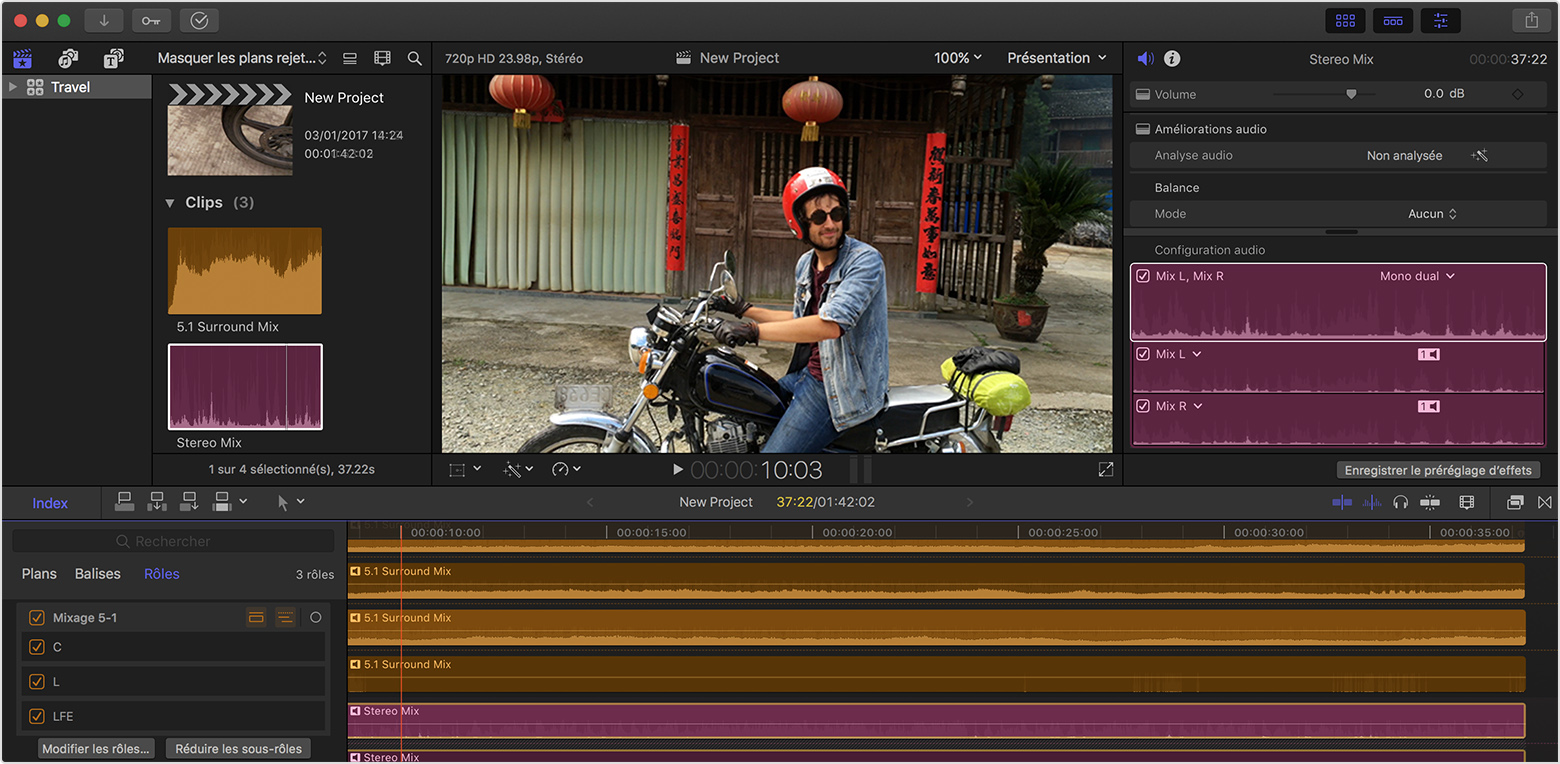1560x764 pixels.
Task: Select the Plans tab in index
Action: tap(39, 574)
